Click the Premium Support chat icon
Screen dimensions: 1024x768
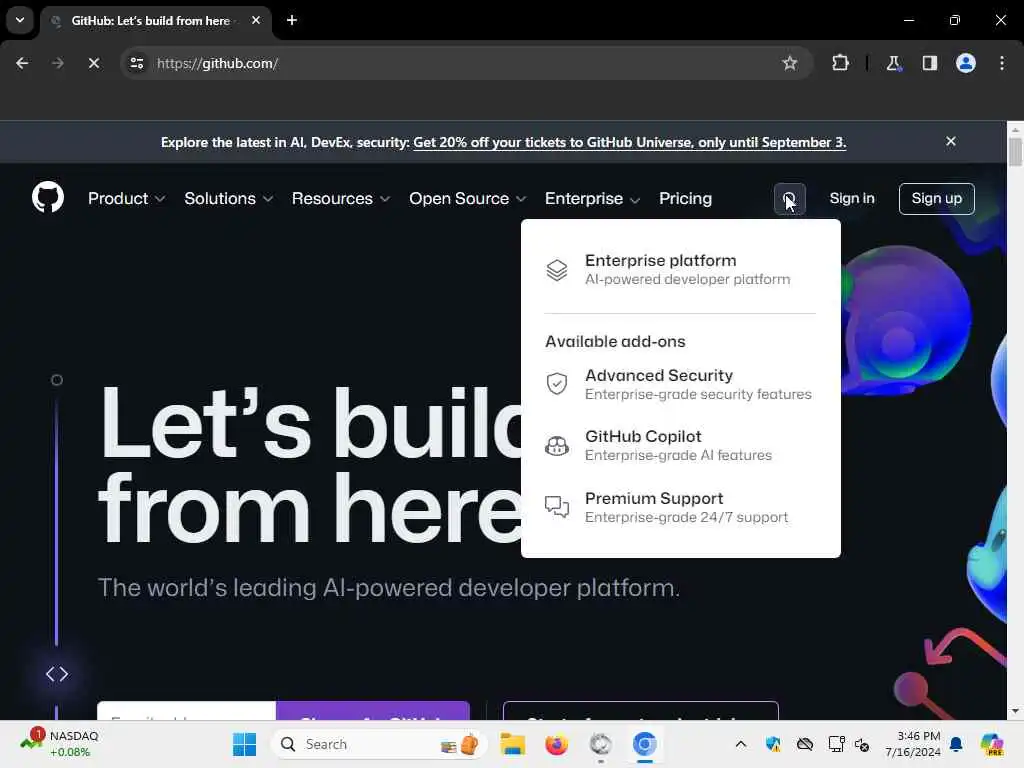pyautogui.click(x=556, y=507)
